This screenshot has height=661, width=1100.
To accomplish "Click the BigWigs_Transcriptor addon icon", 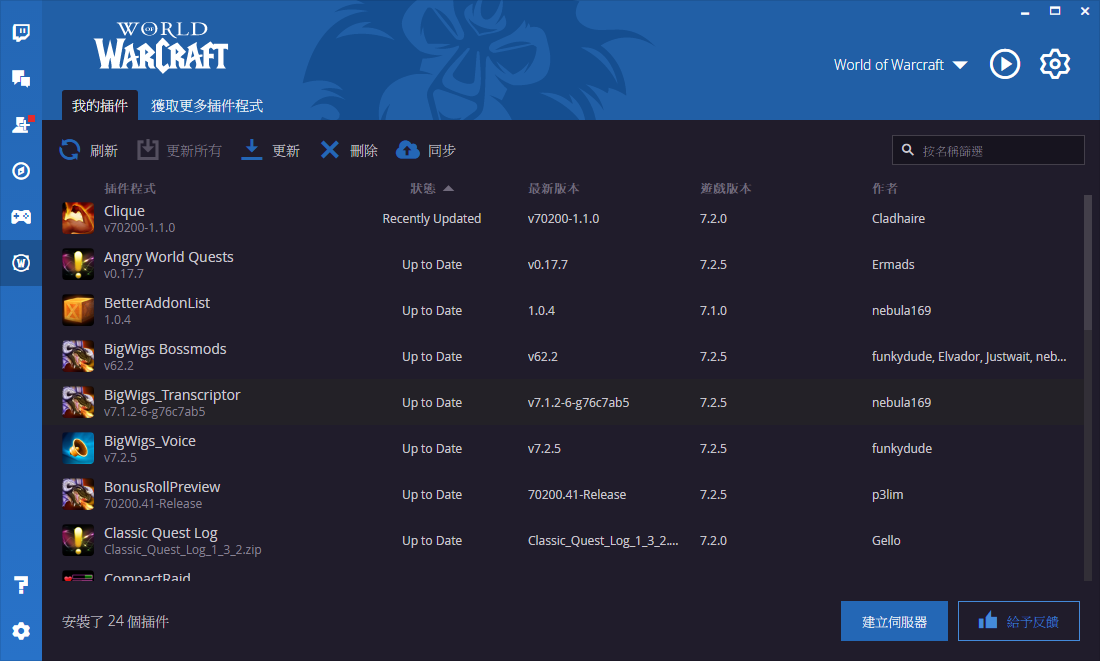I will pyautogui.click(x=78, y=402).
